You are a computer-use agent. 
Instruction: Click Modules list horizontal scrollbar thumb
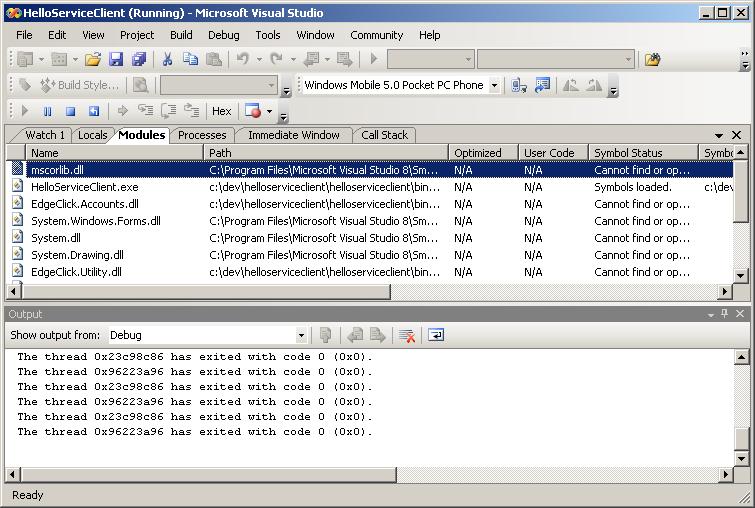coord(206,291)
